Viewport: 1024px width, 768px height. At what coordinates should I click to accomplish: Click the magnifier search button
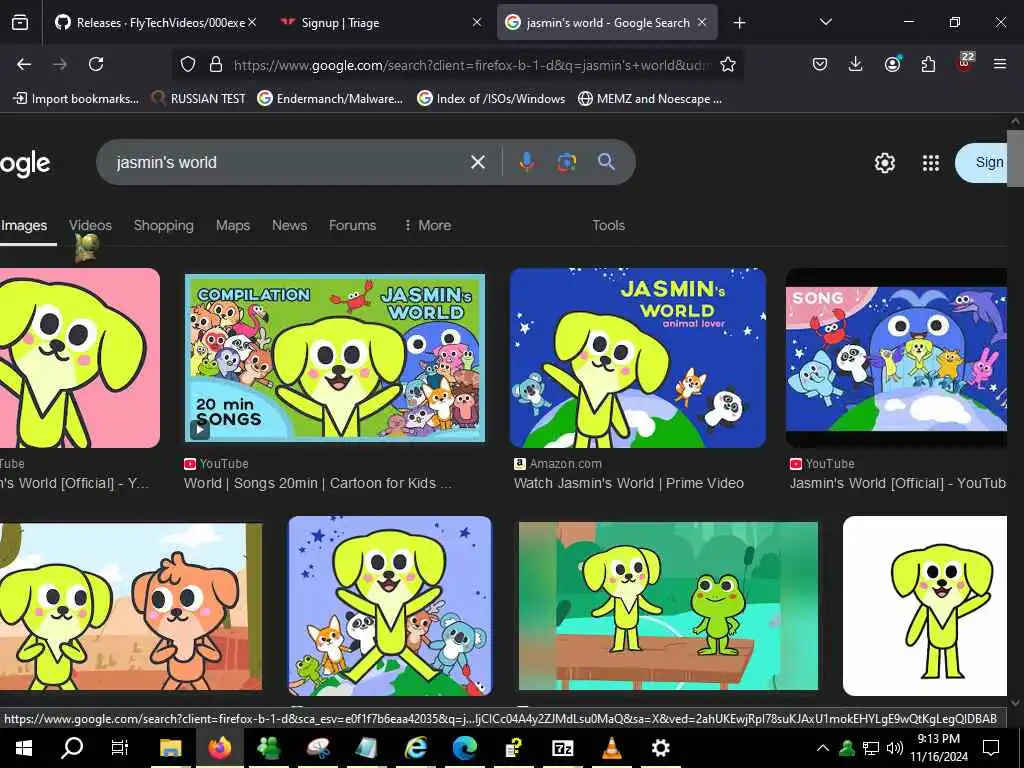point(606,162)
